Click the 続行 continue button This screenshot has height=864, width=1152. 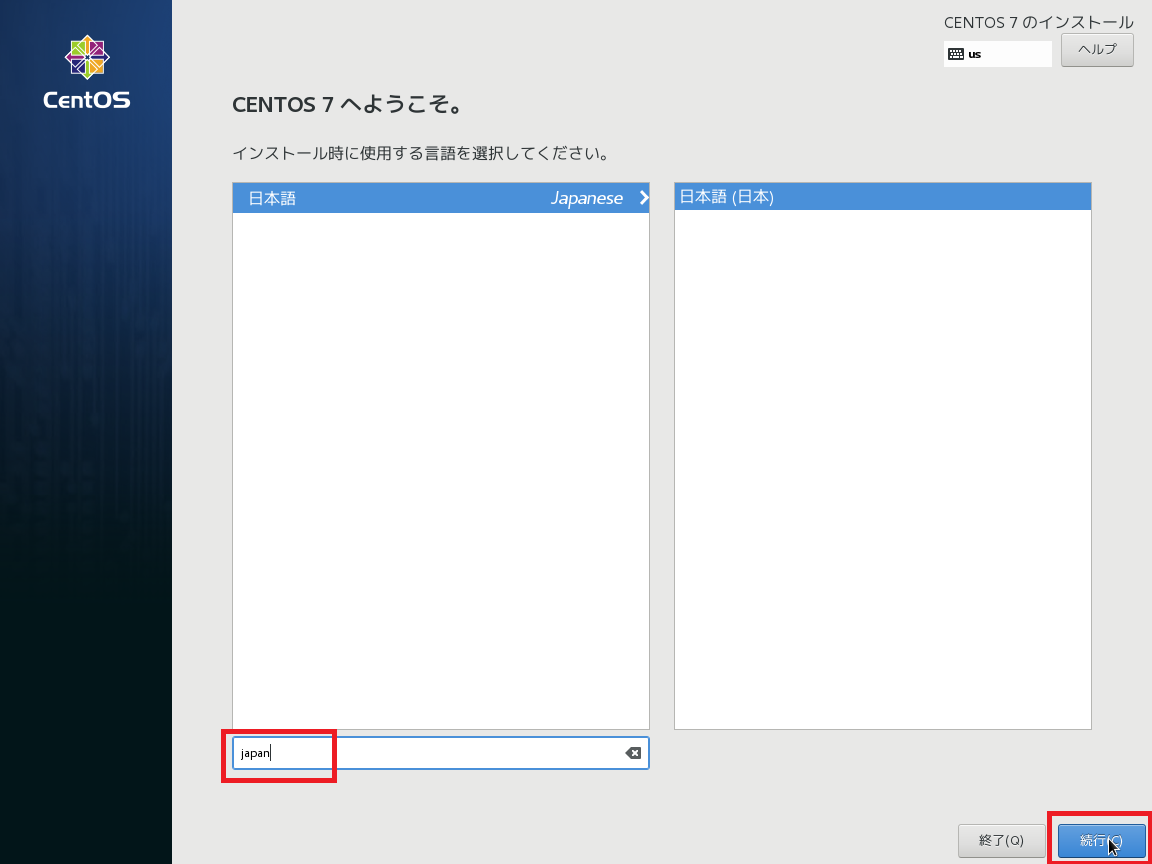pos(1101,840)
